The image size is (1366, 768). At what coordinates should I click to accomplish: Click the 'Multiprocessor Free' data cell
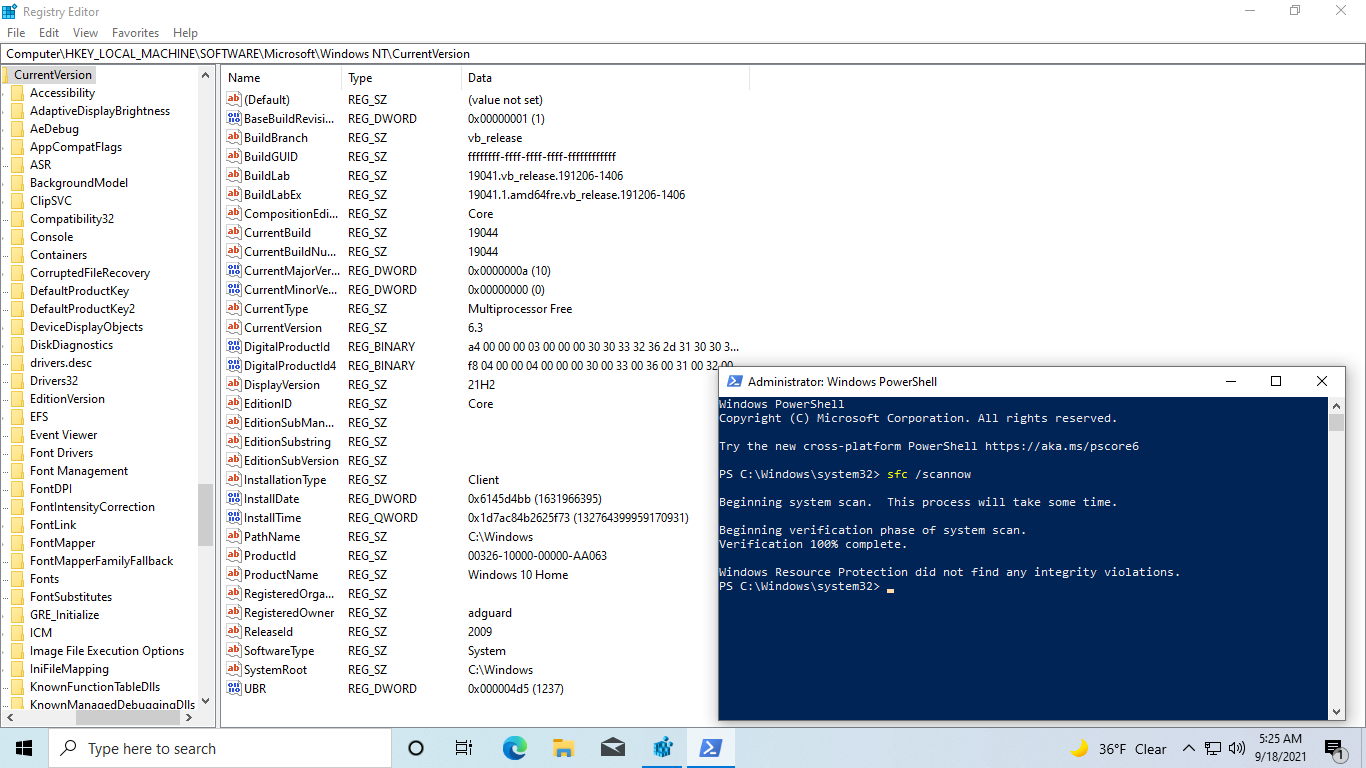click(x=520, y=309)
